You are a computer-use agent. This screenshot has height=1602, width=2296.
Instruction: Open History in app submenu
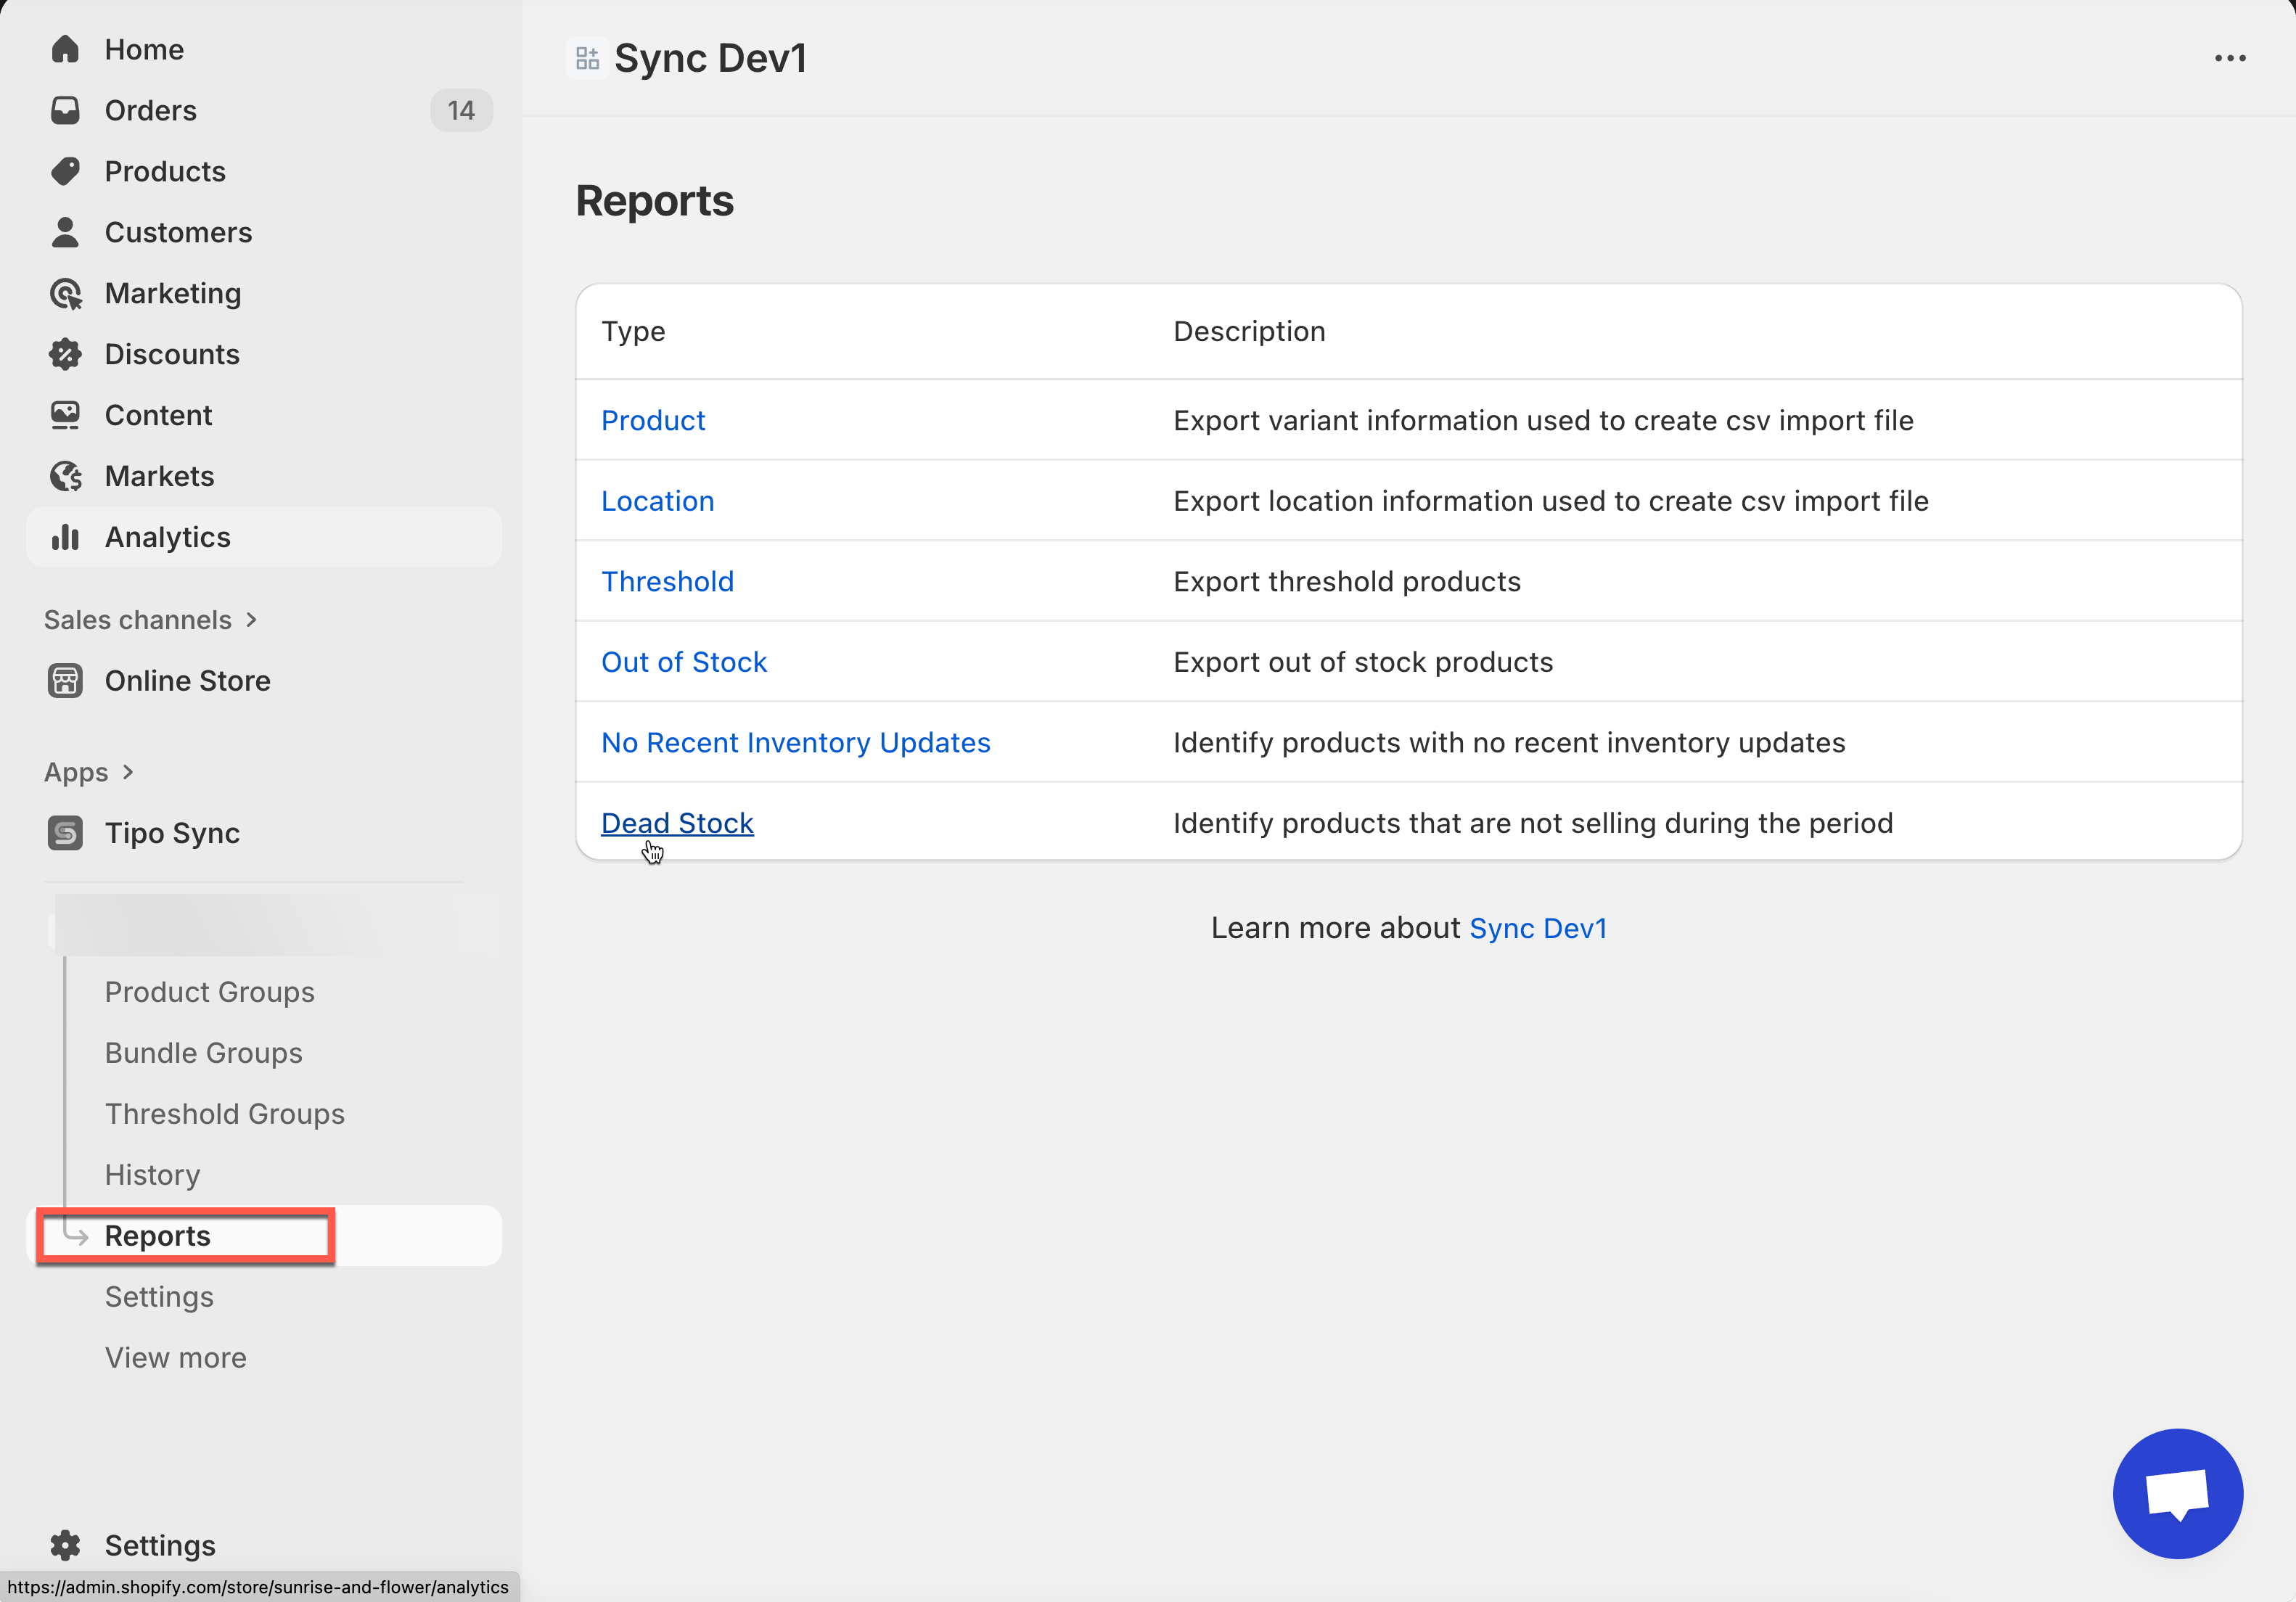click(152, 1175)
